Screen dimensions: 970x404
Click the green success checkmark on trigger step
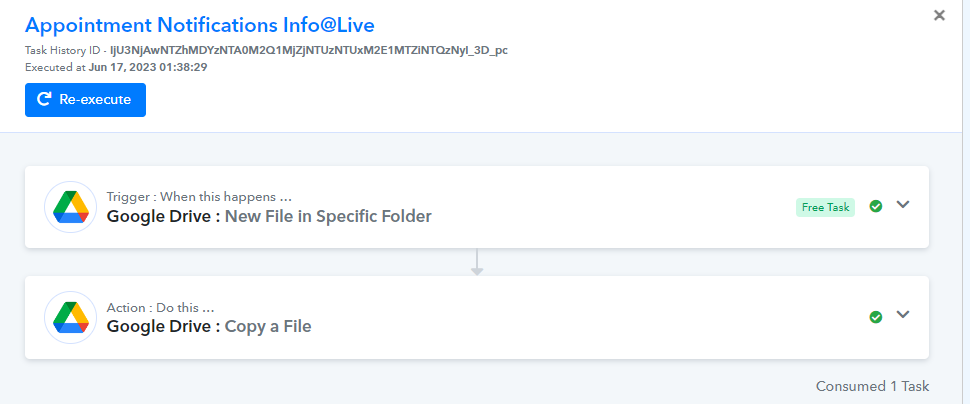[x=875, y=207]
